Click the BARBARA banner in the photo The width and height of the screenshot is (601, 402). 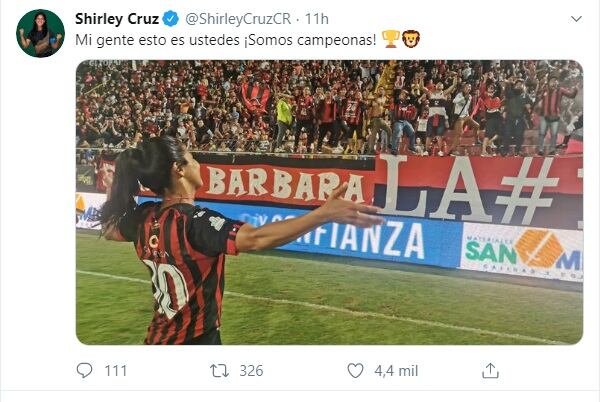286,184
